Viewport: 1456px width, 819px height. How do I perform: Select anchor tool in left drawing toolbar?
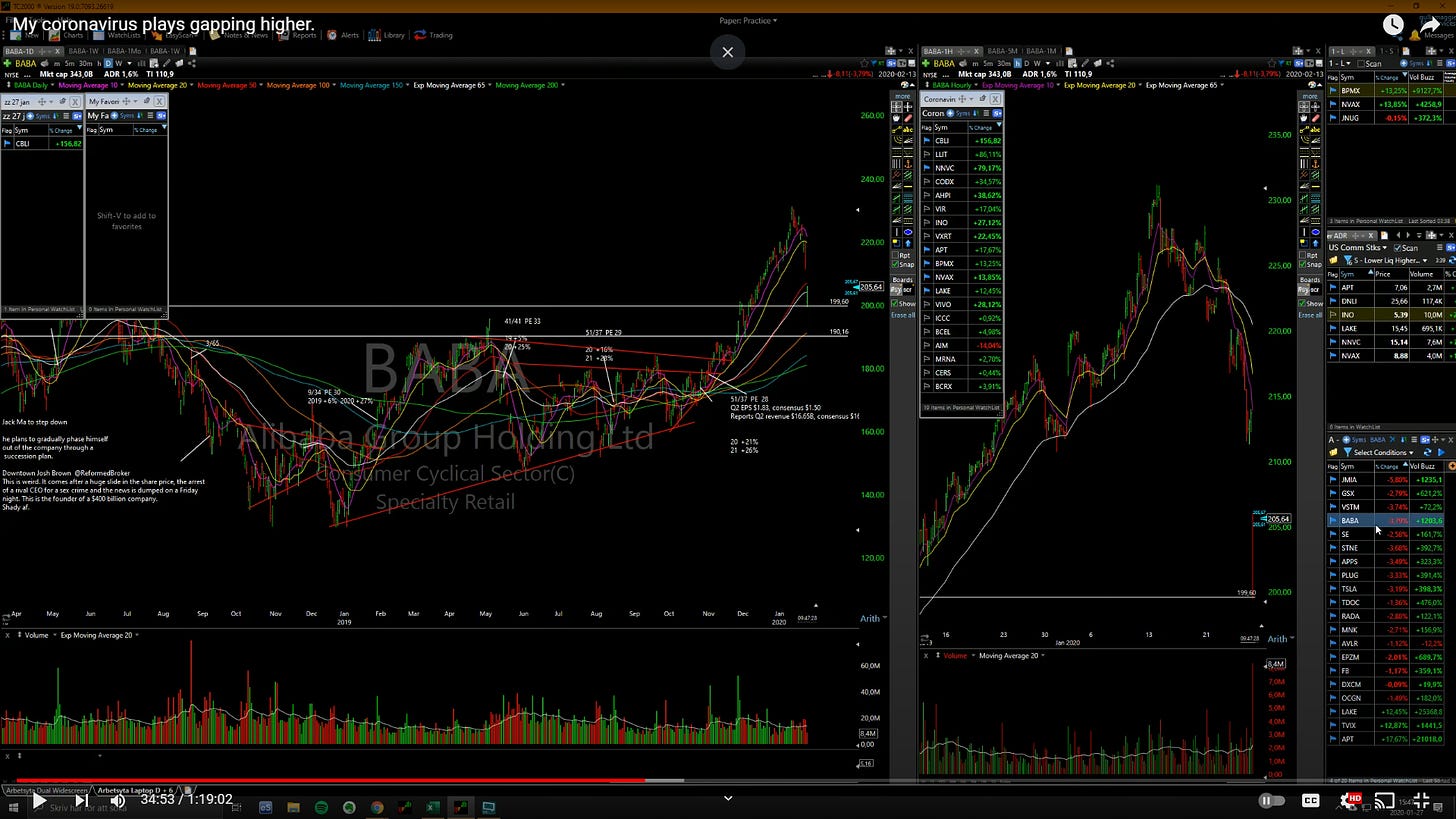click(x=908, y=164)
